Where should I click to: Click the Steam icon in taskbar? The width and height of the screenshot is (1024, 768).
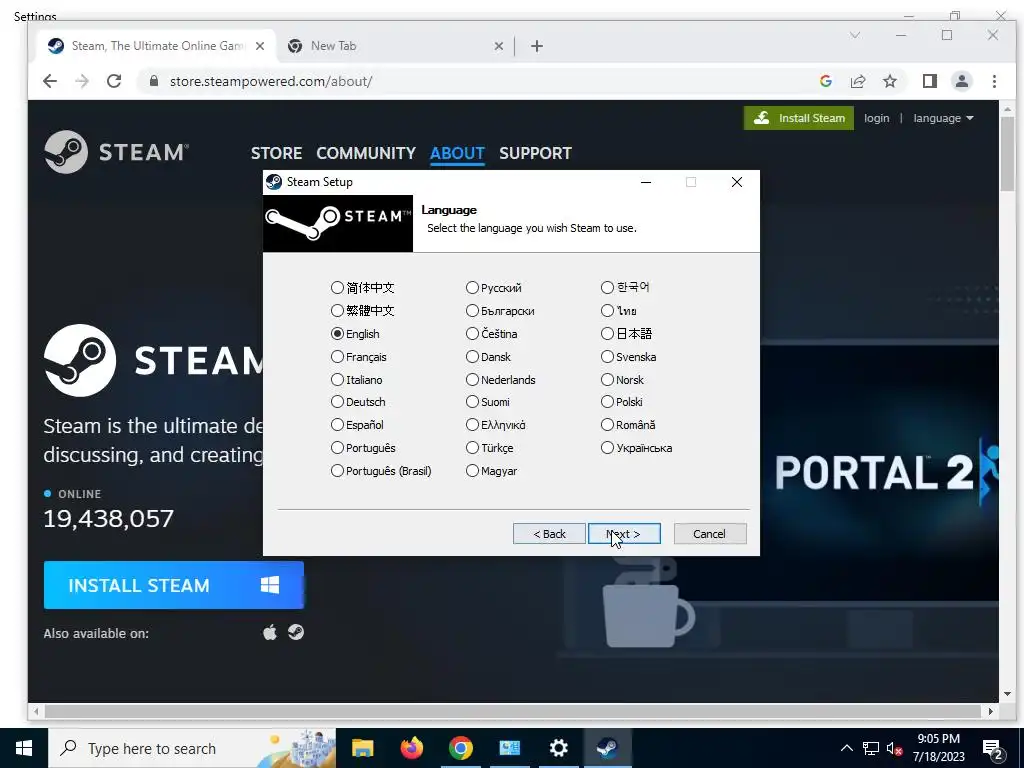(607, 748)
